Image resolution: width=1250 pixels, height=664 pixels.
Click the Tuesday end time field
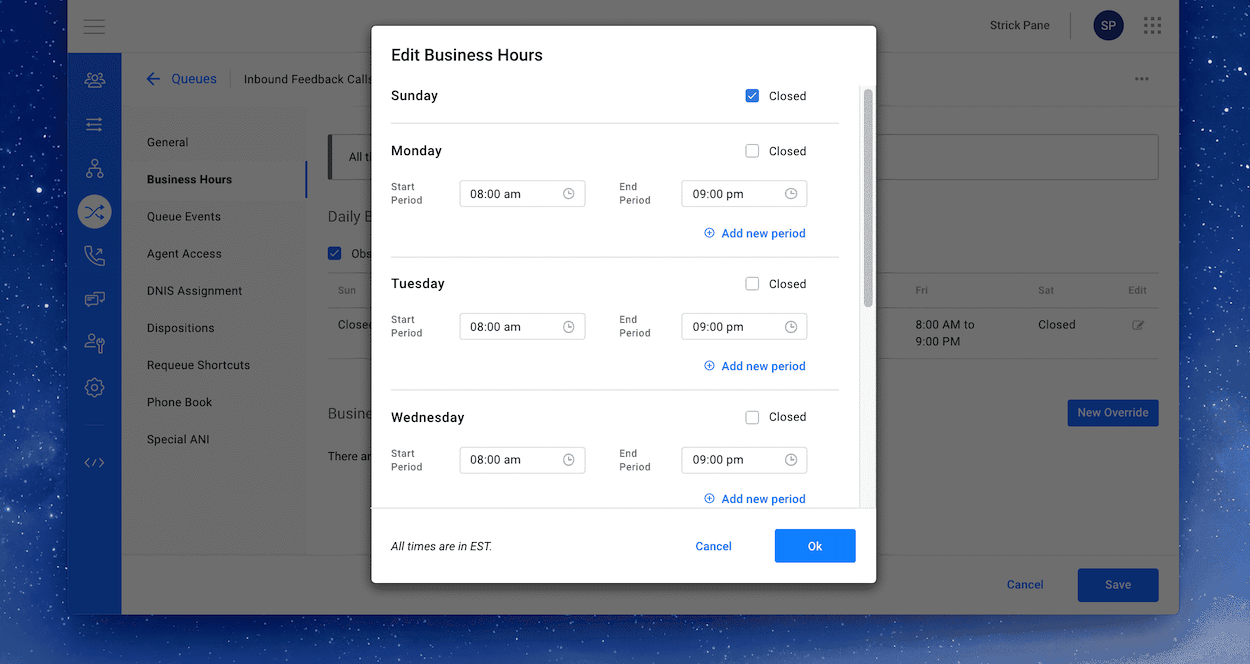[744, 327]
